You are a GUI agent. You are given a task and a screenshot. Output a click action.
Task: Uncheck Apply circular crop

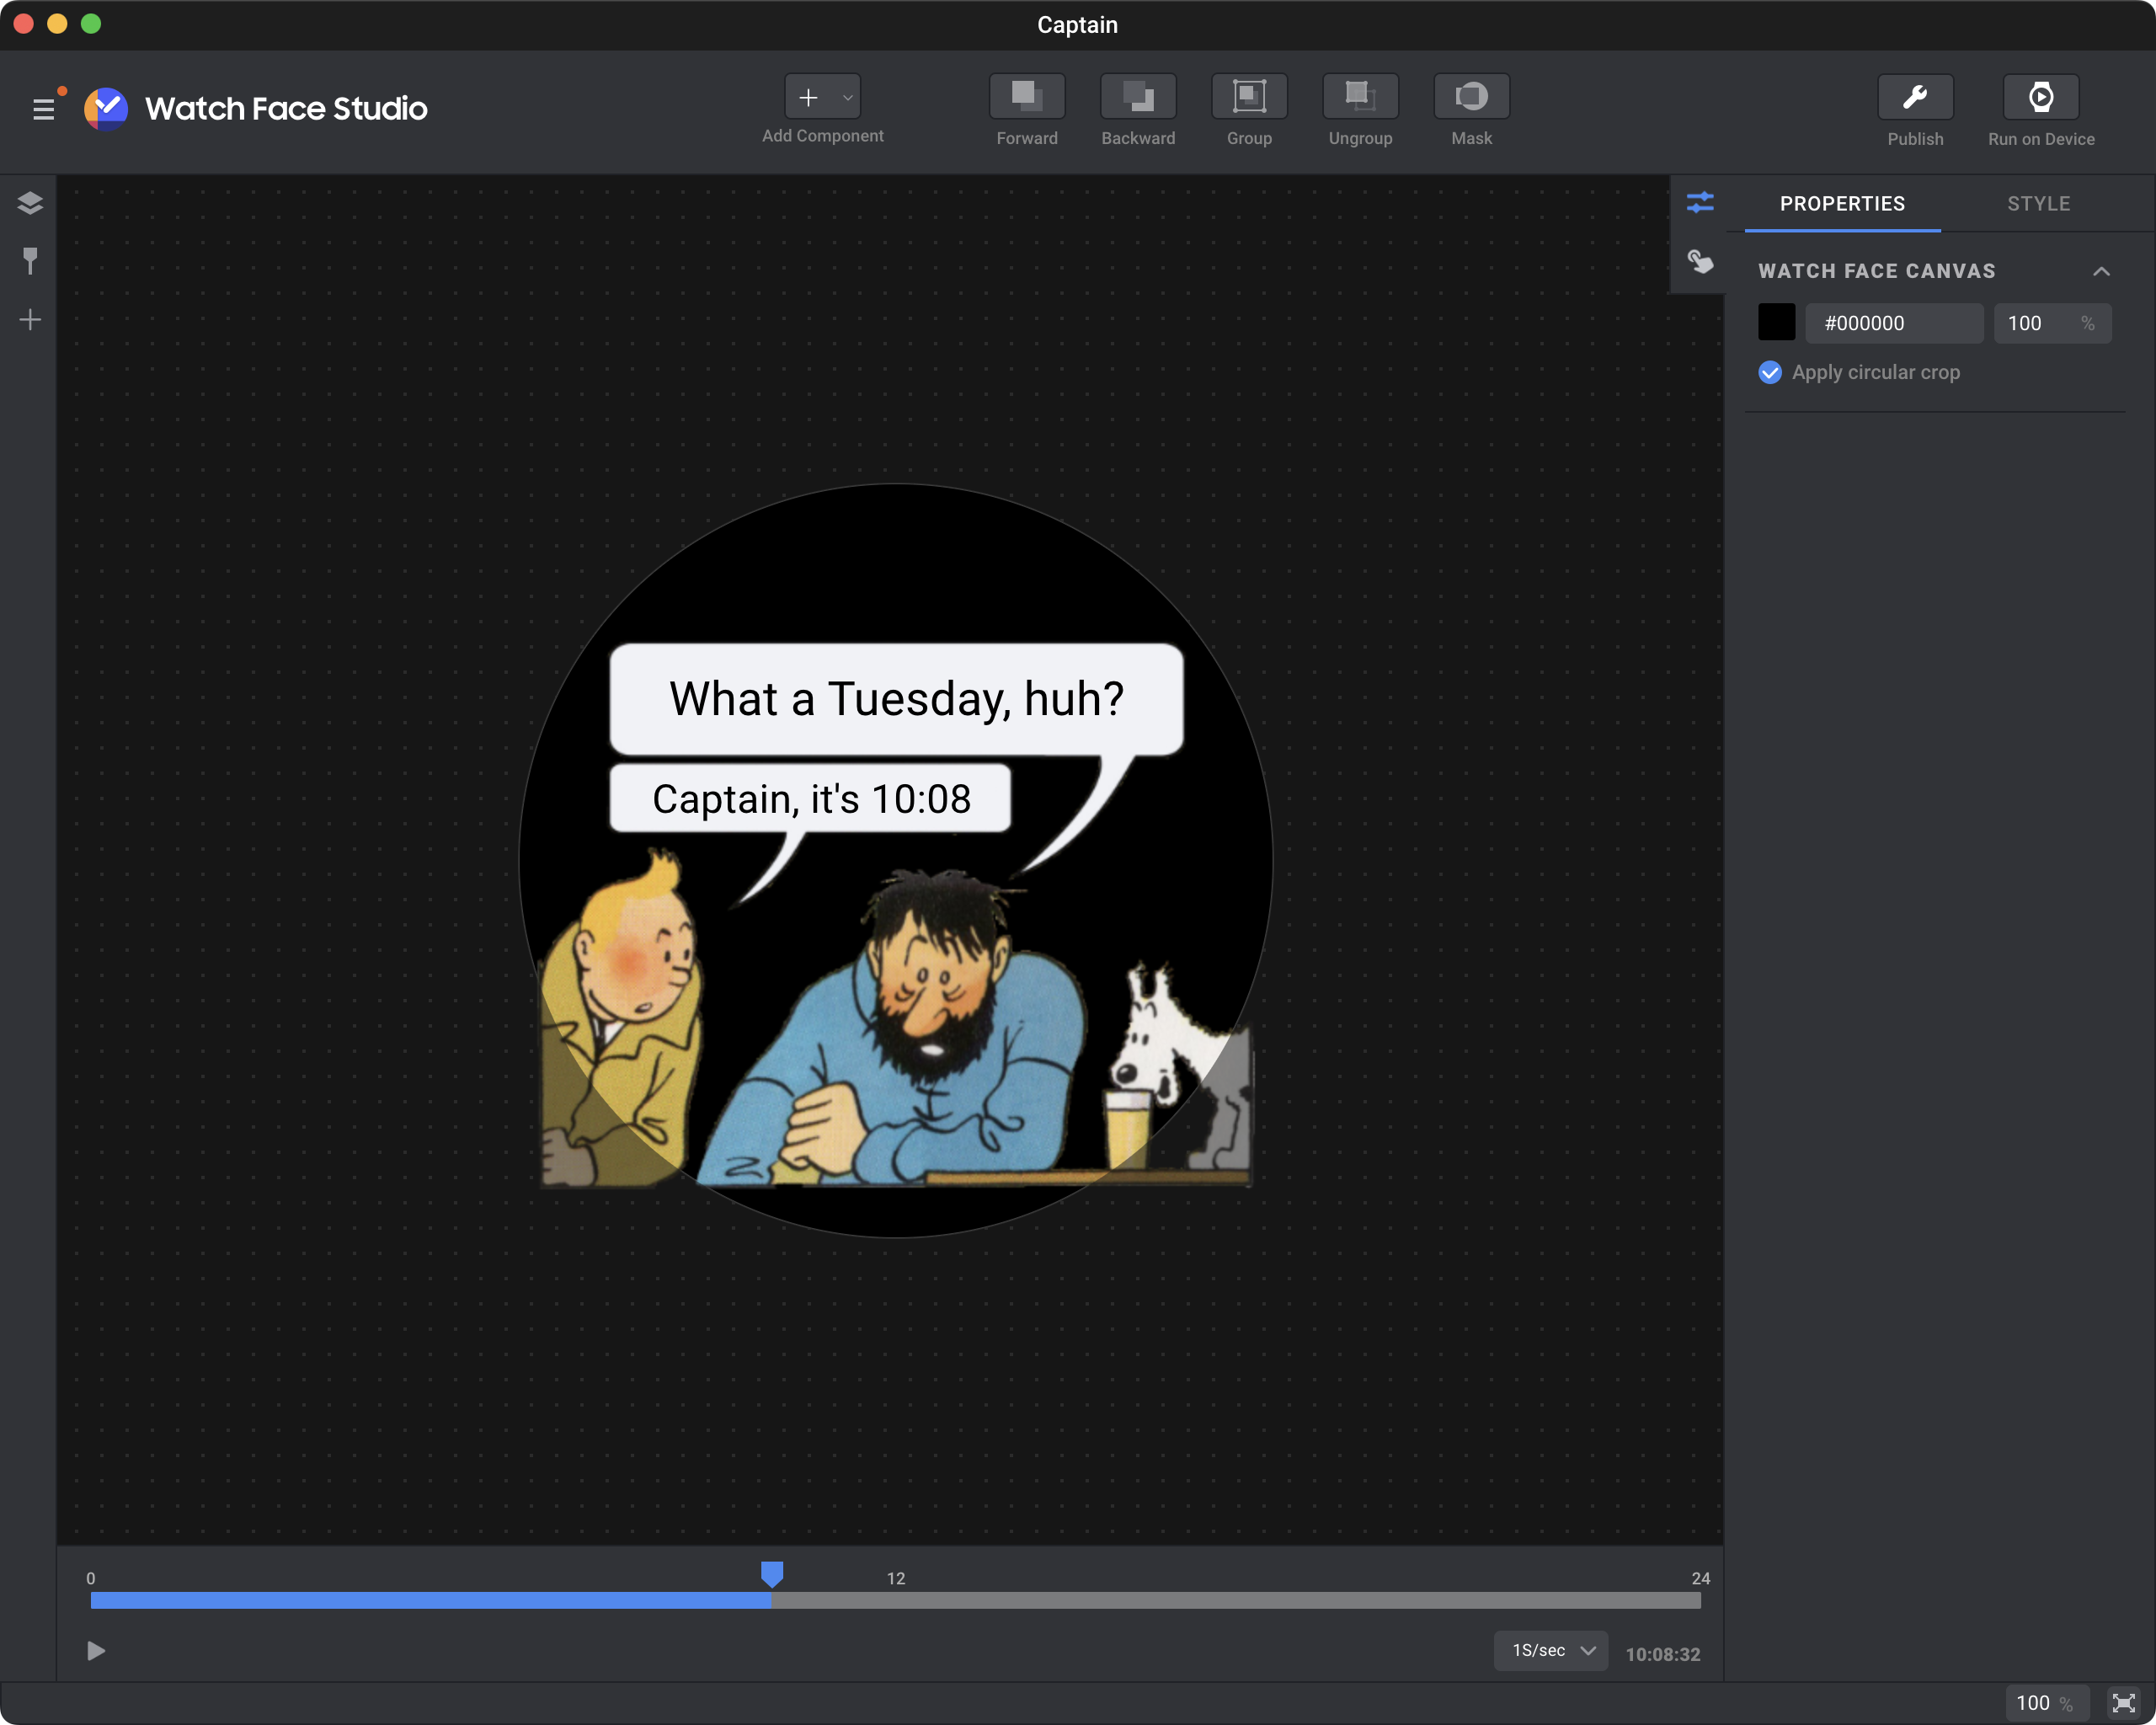tap(1769, 372)
